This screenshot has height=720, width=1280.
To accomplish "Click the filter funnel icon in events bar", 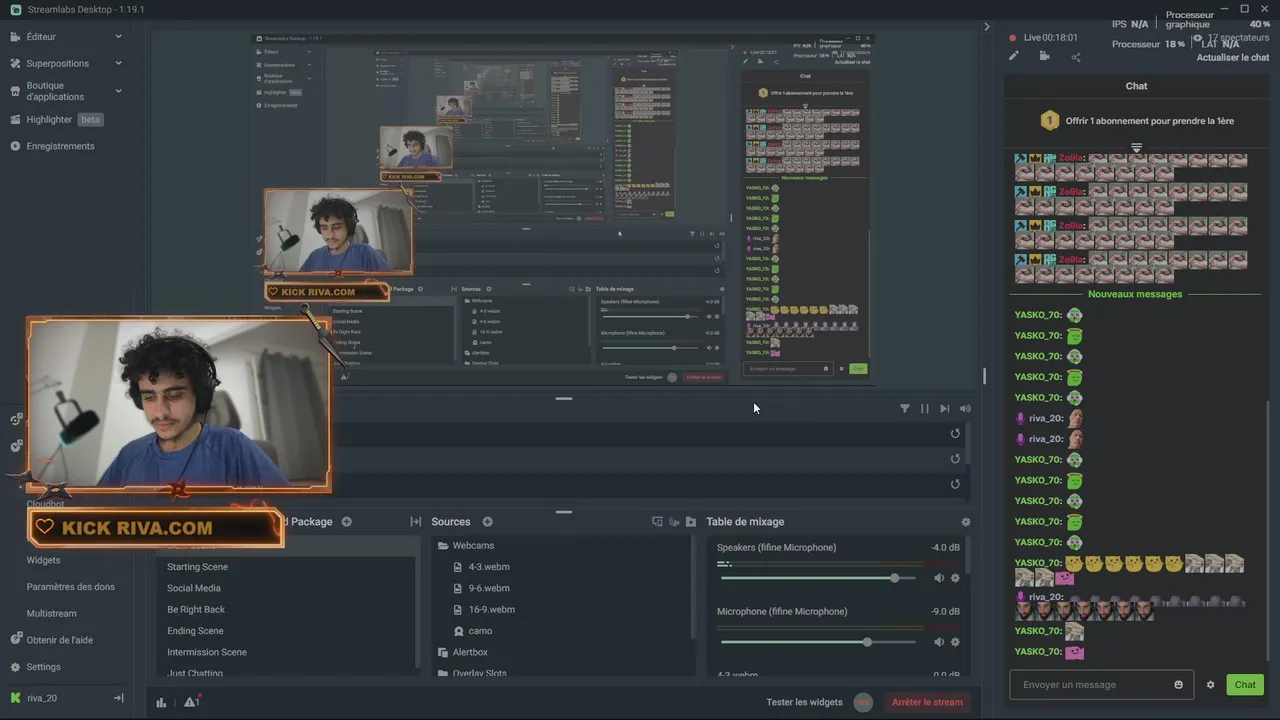I will [x=905, y=408].
